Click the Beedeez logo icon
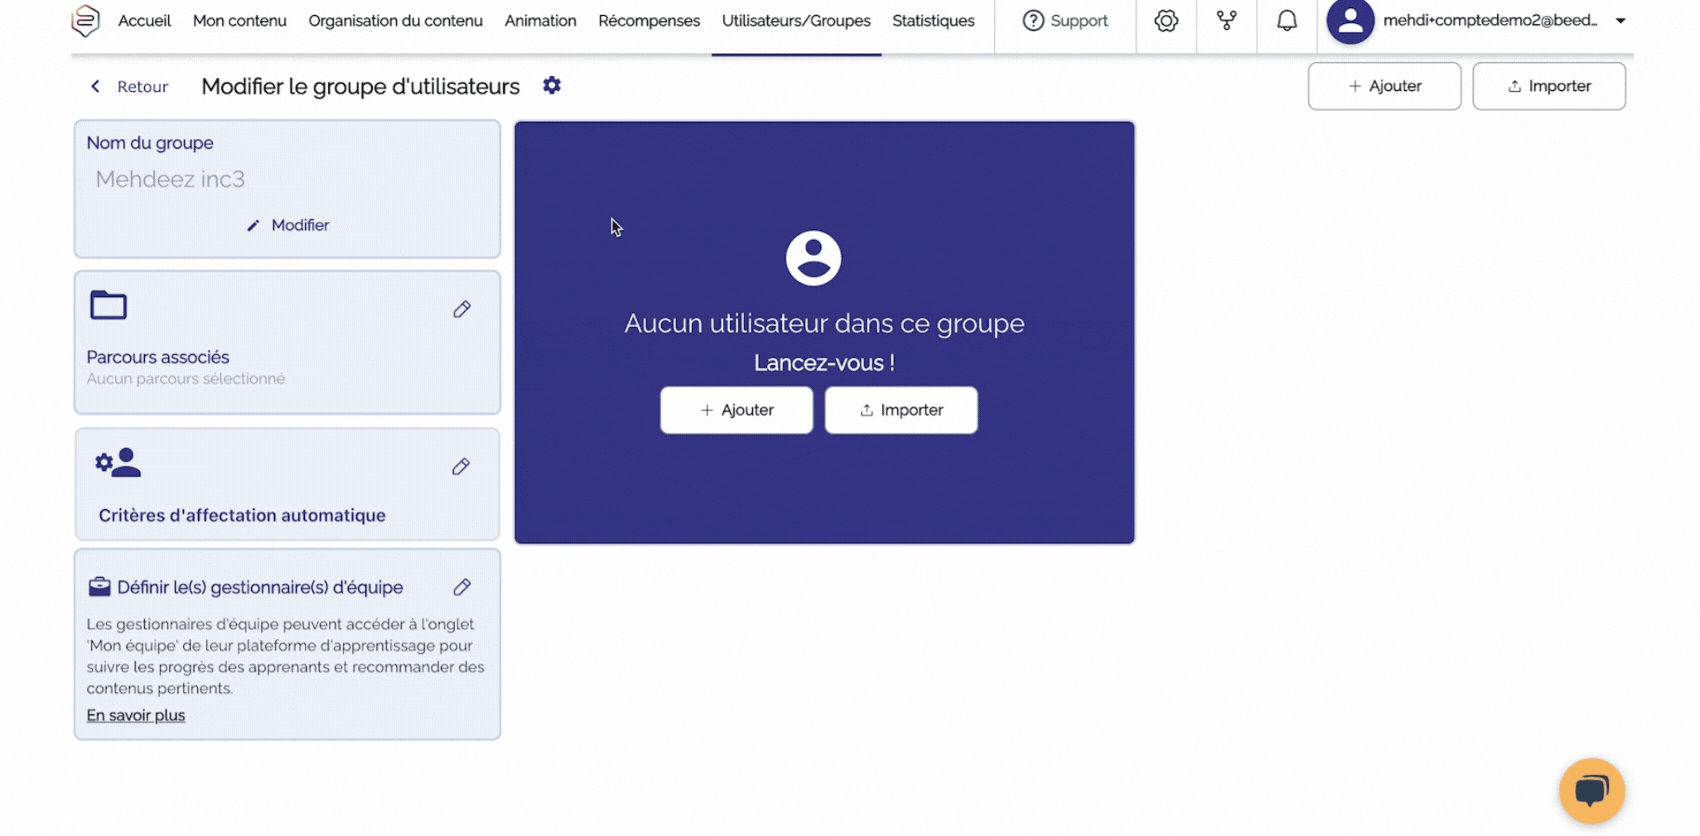The image size is (1700, 836). [x=86, y=20]
